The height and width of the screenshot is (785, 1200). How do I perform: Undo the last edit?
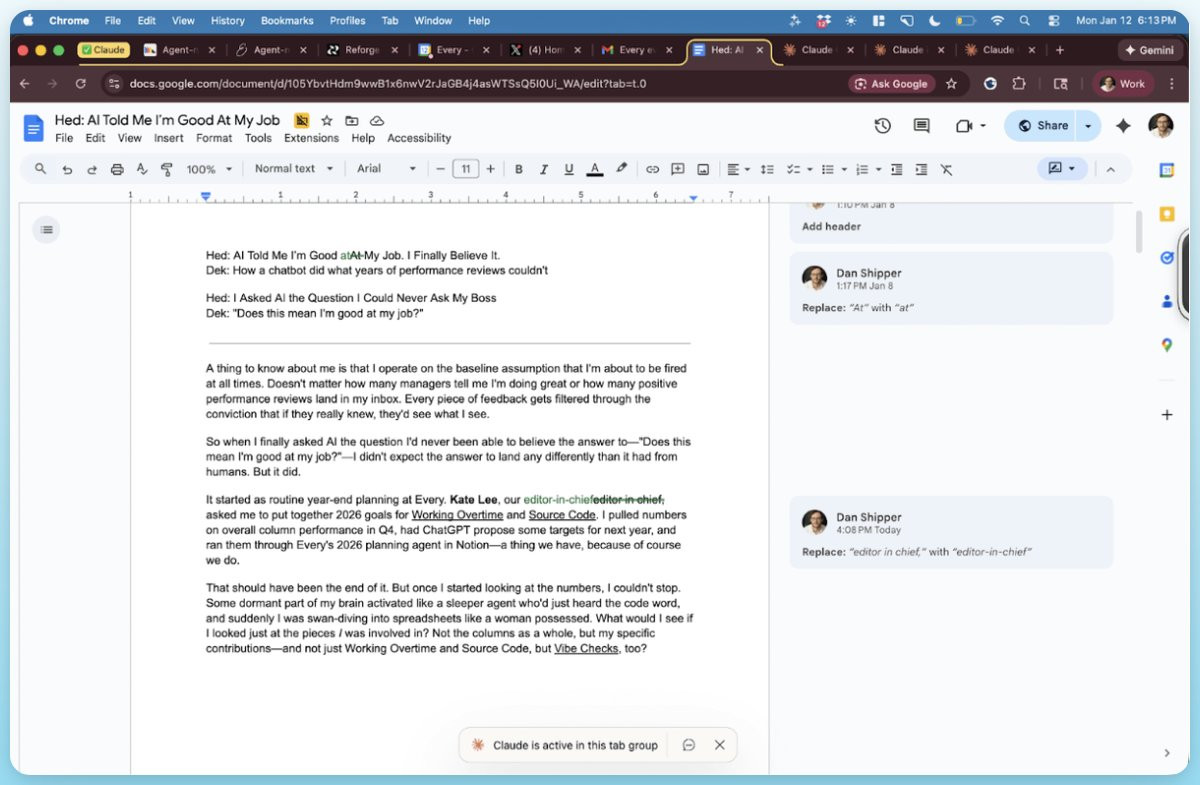tap(67, 169)
